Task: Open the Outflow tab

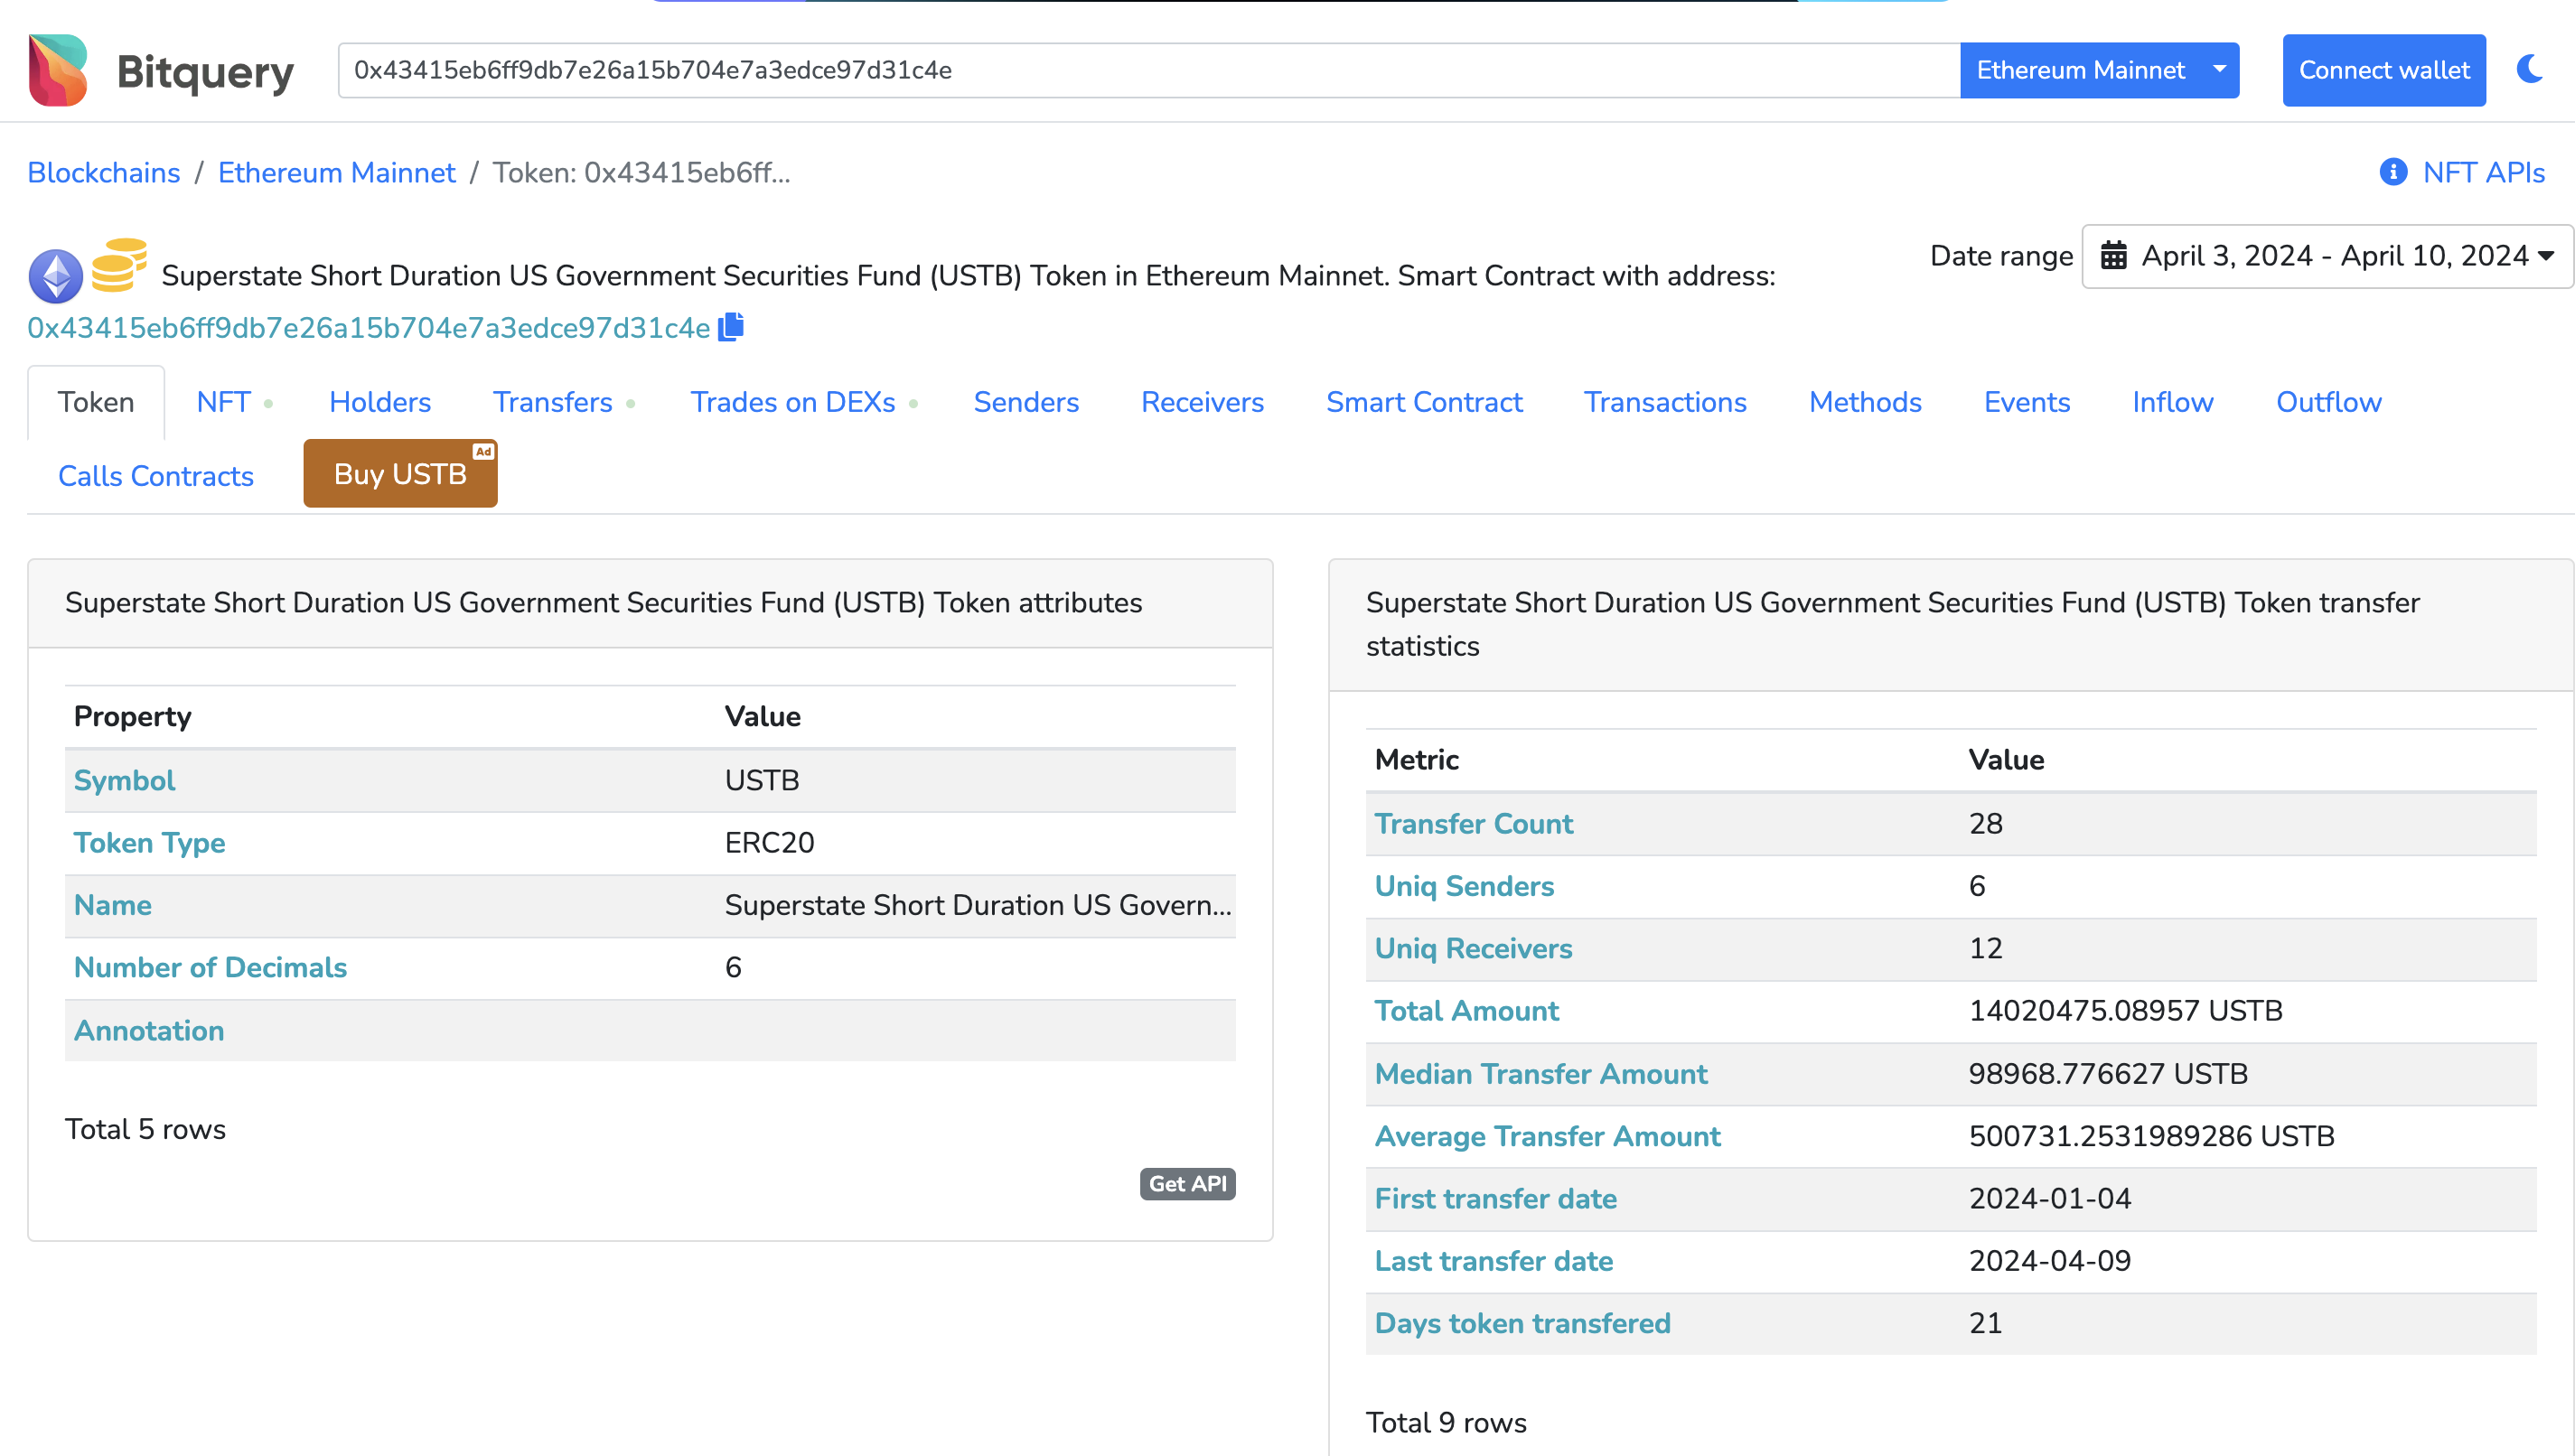Action: click(2329, 402)
